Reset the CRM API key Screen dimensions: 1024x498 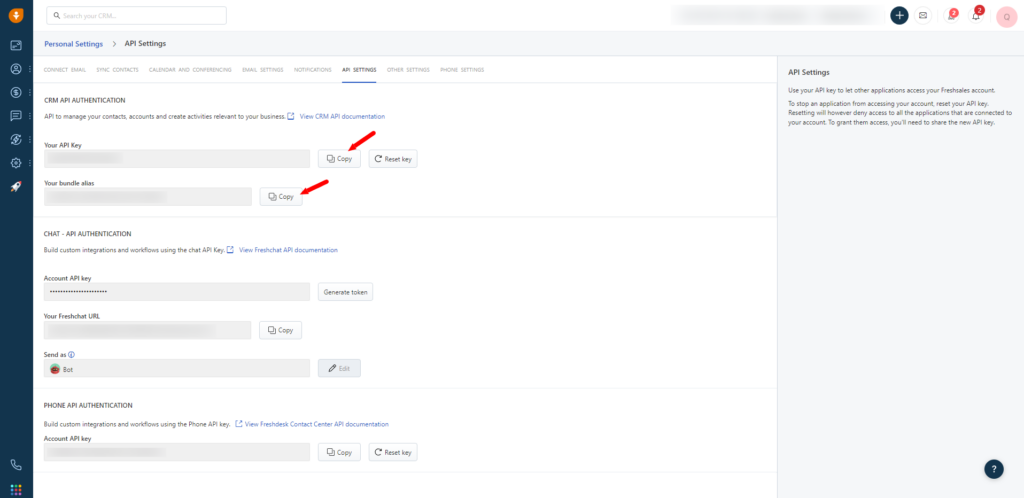[392, 159]
